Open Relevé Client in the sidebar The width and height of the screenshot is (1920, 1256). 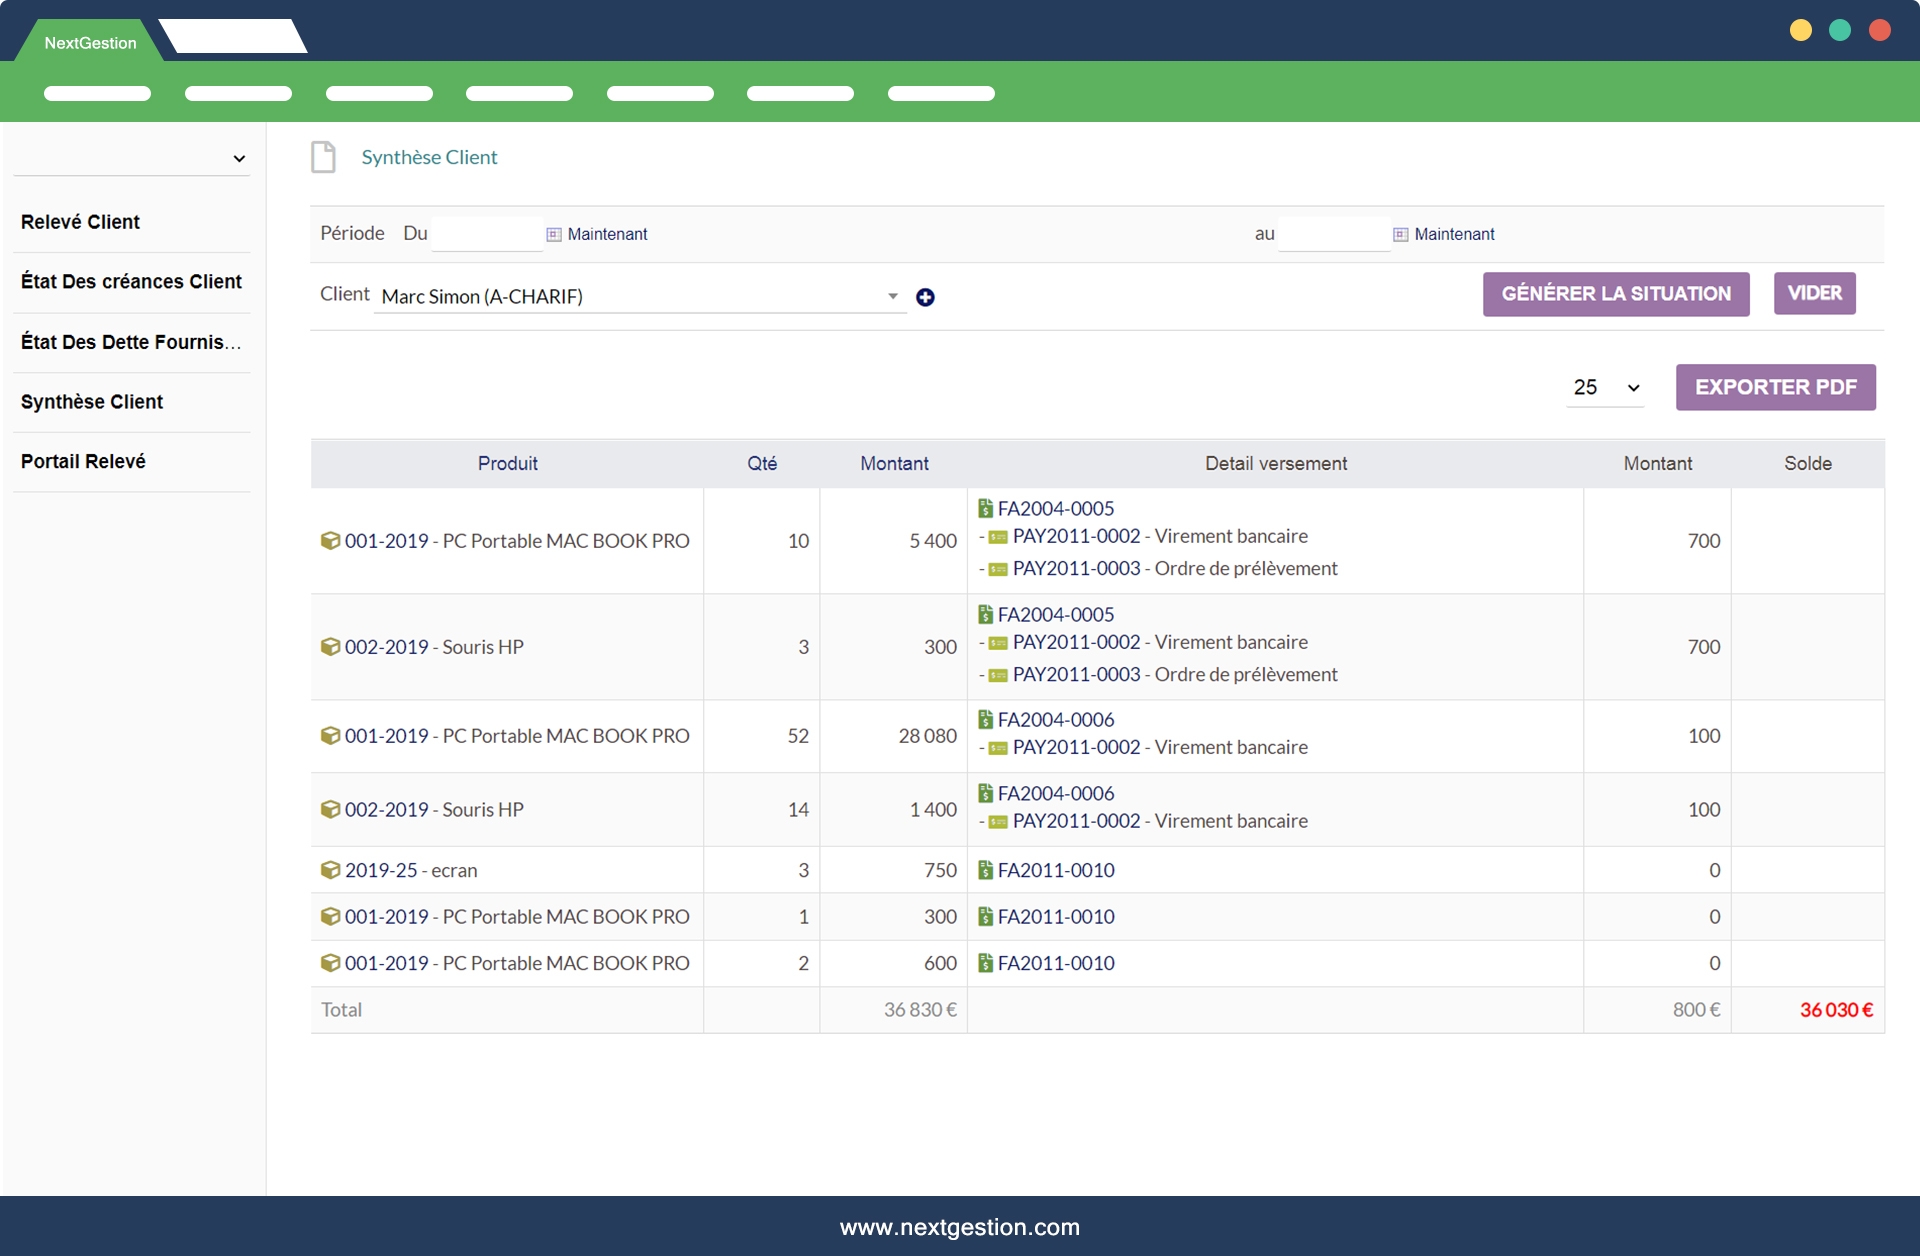[x=80, y=222]
